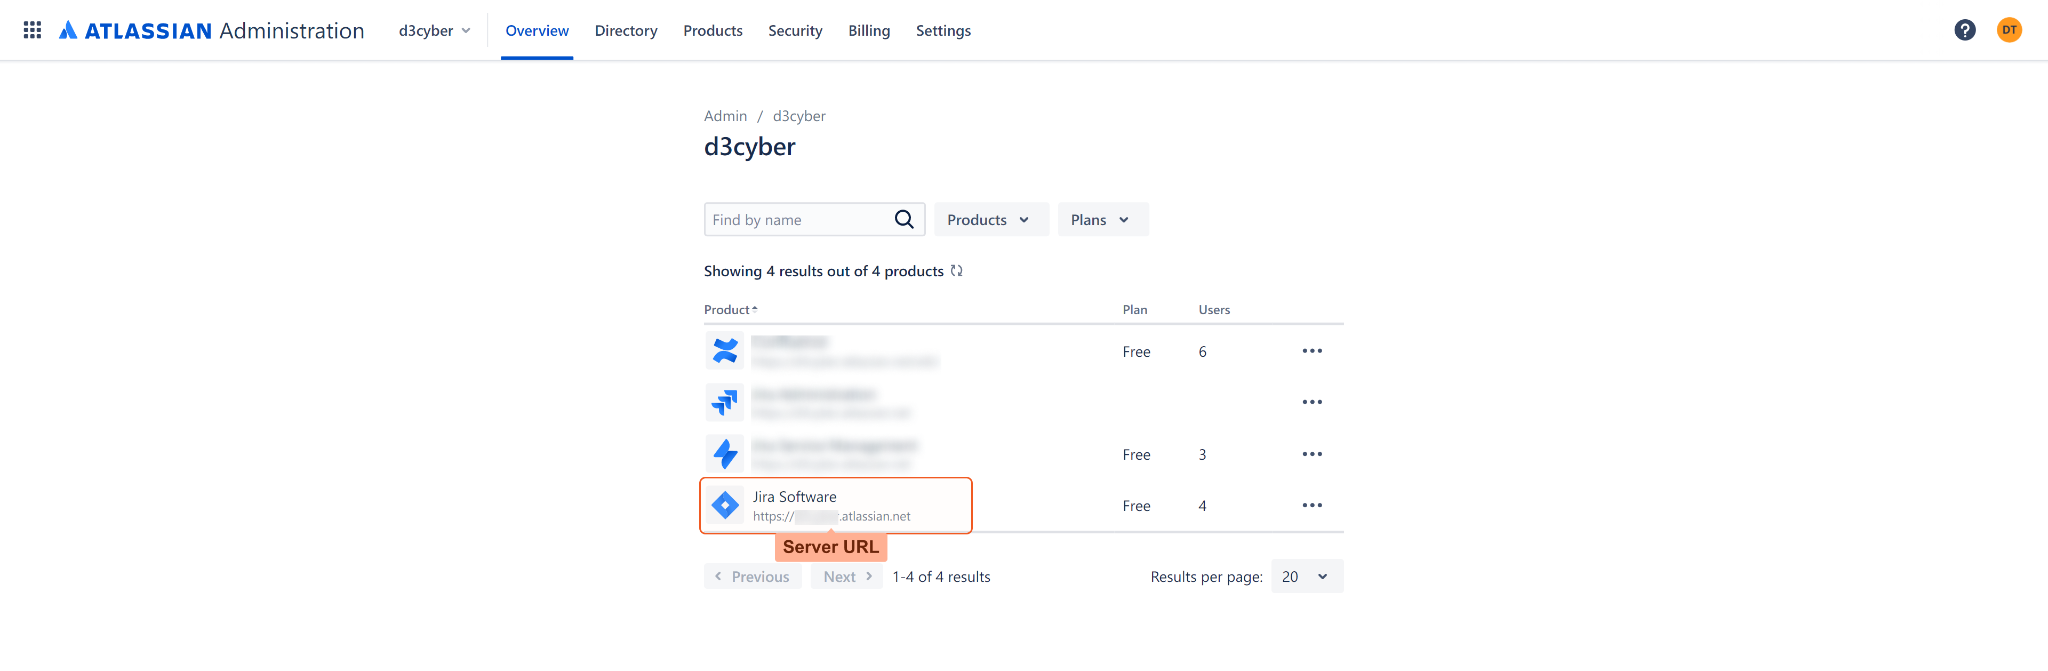Click the Jira Service Management lightning icon
The height and width of the screenshot is (671, 2048).
click(725, 454)
